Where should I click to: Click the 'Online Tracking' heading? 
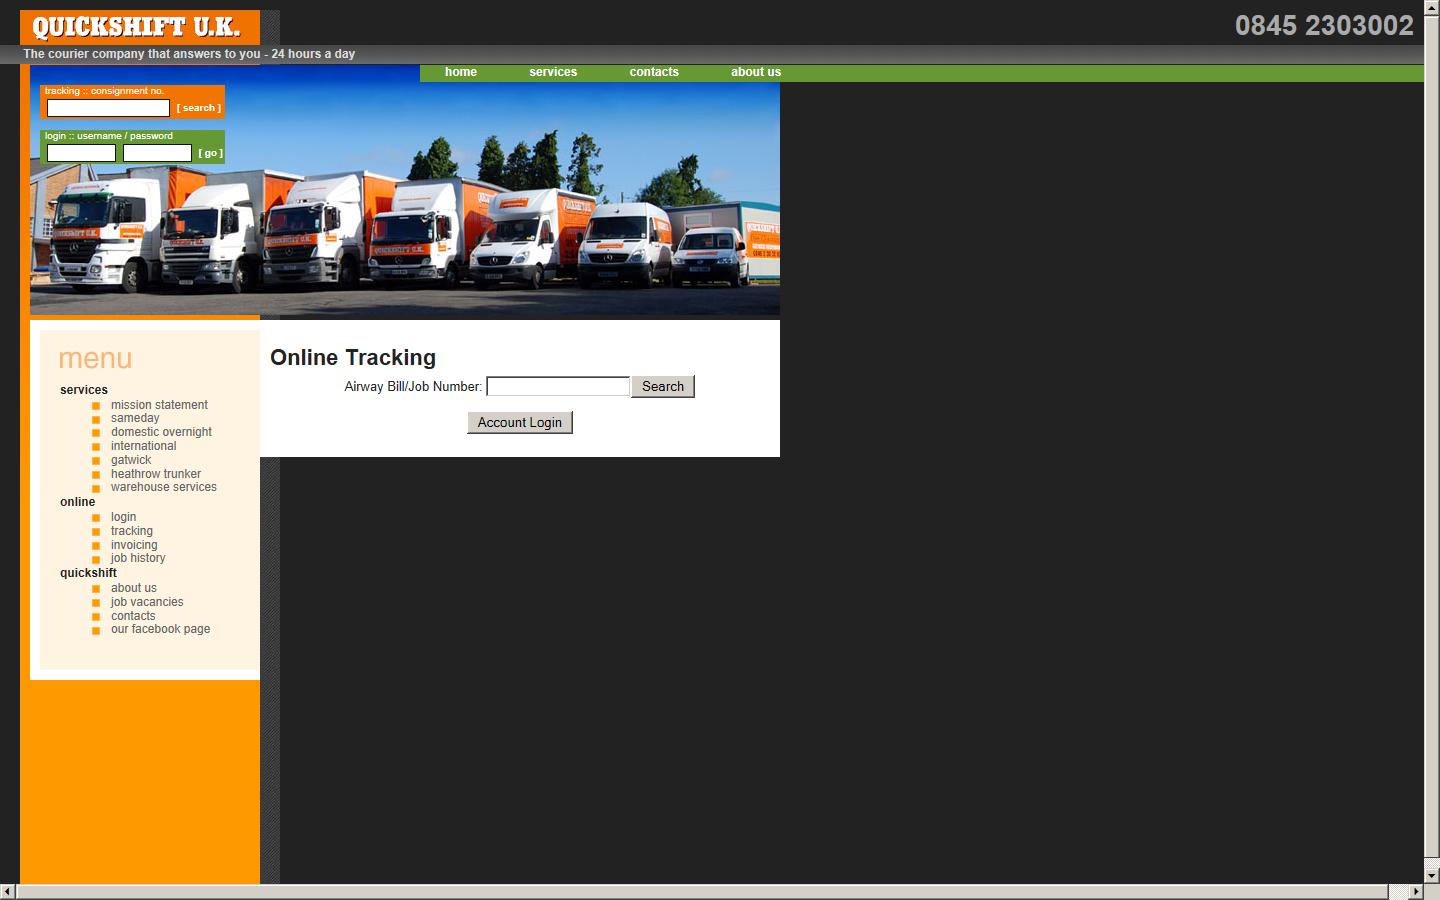point(353,358)
